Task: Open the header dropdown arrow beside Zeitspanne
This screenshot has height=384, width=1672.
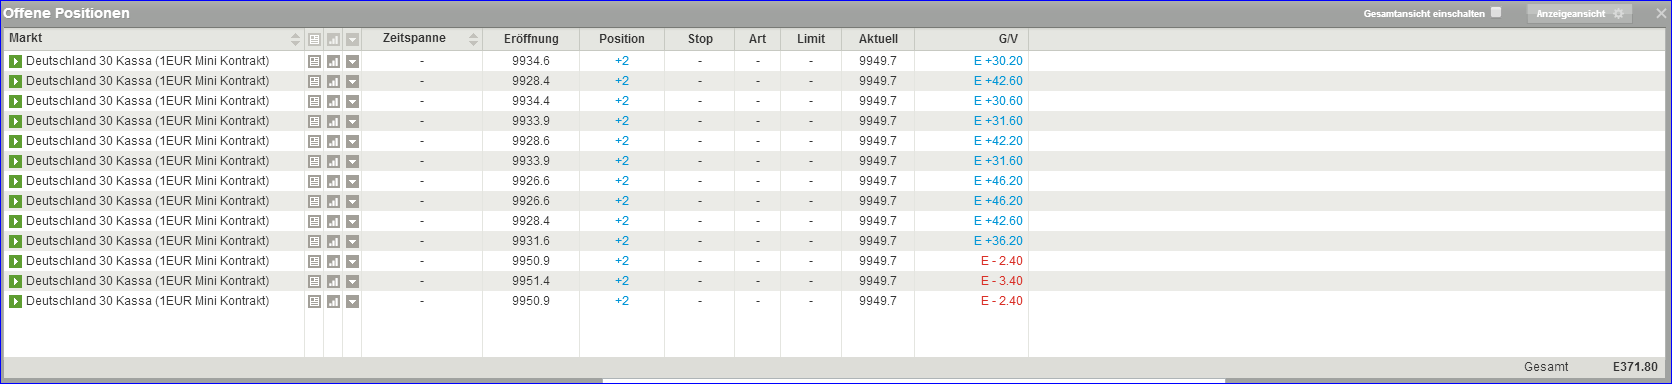Action: pos(352,39)
